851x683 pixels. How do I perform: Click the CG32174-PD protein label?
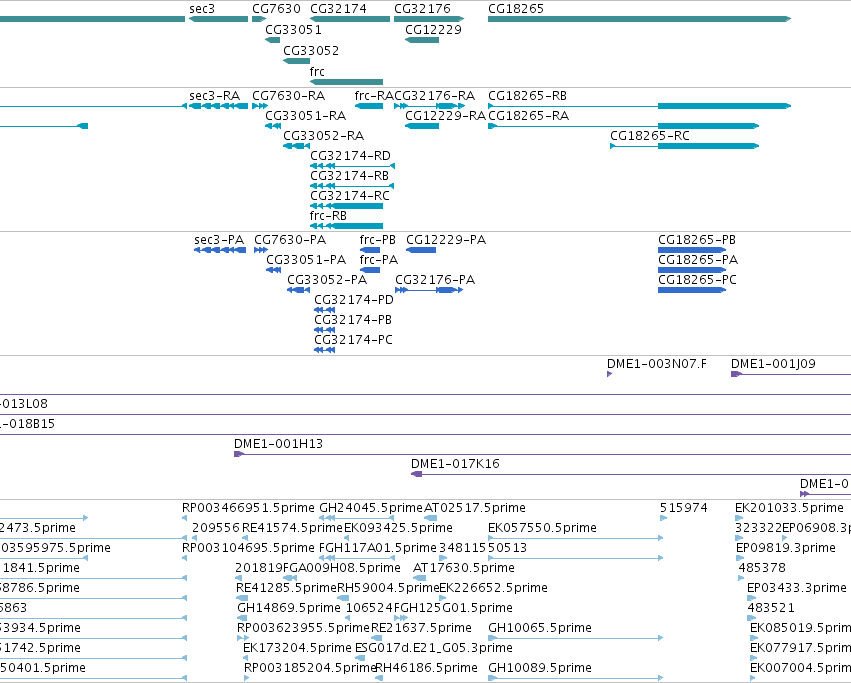point(354,300)
